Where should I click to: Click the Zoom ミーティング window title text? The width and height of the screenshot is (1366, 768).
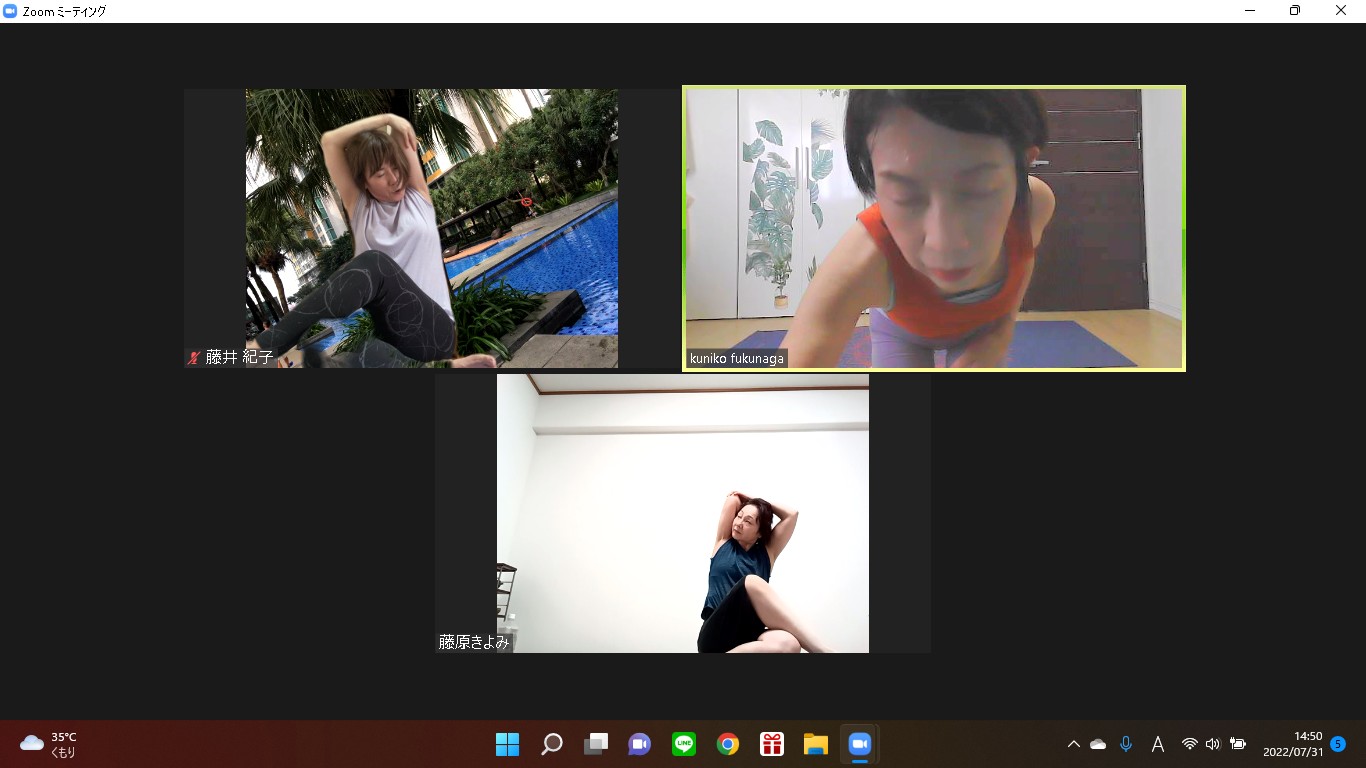click(x=64, y=11)
